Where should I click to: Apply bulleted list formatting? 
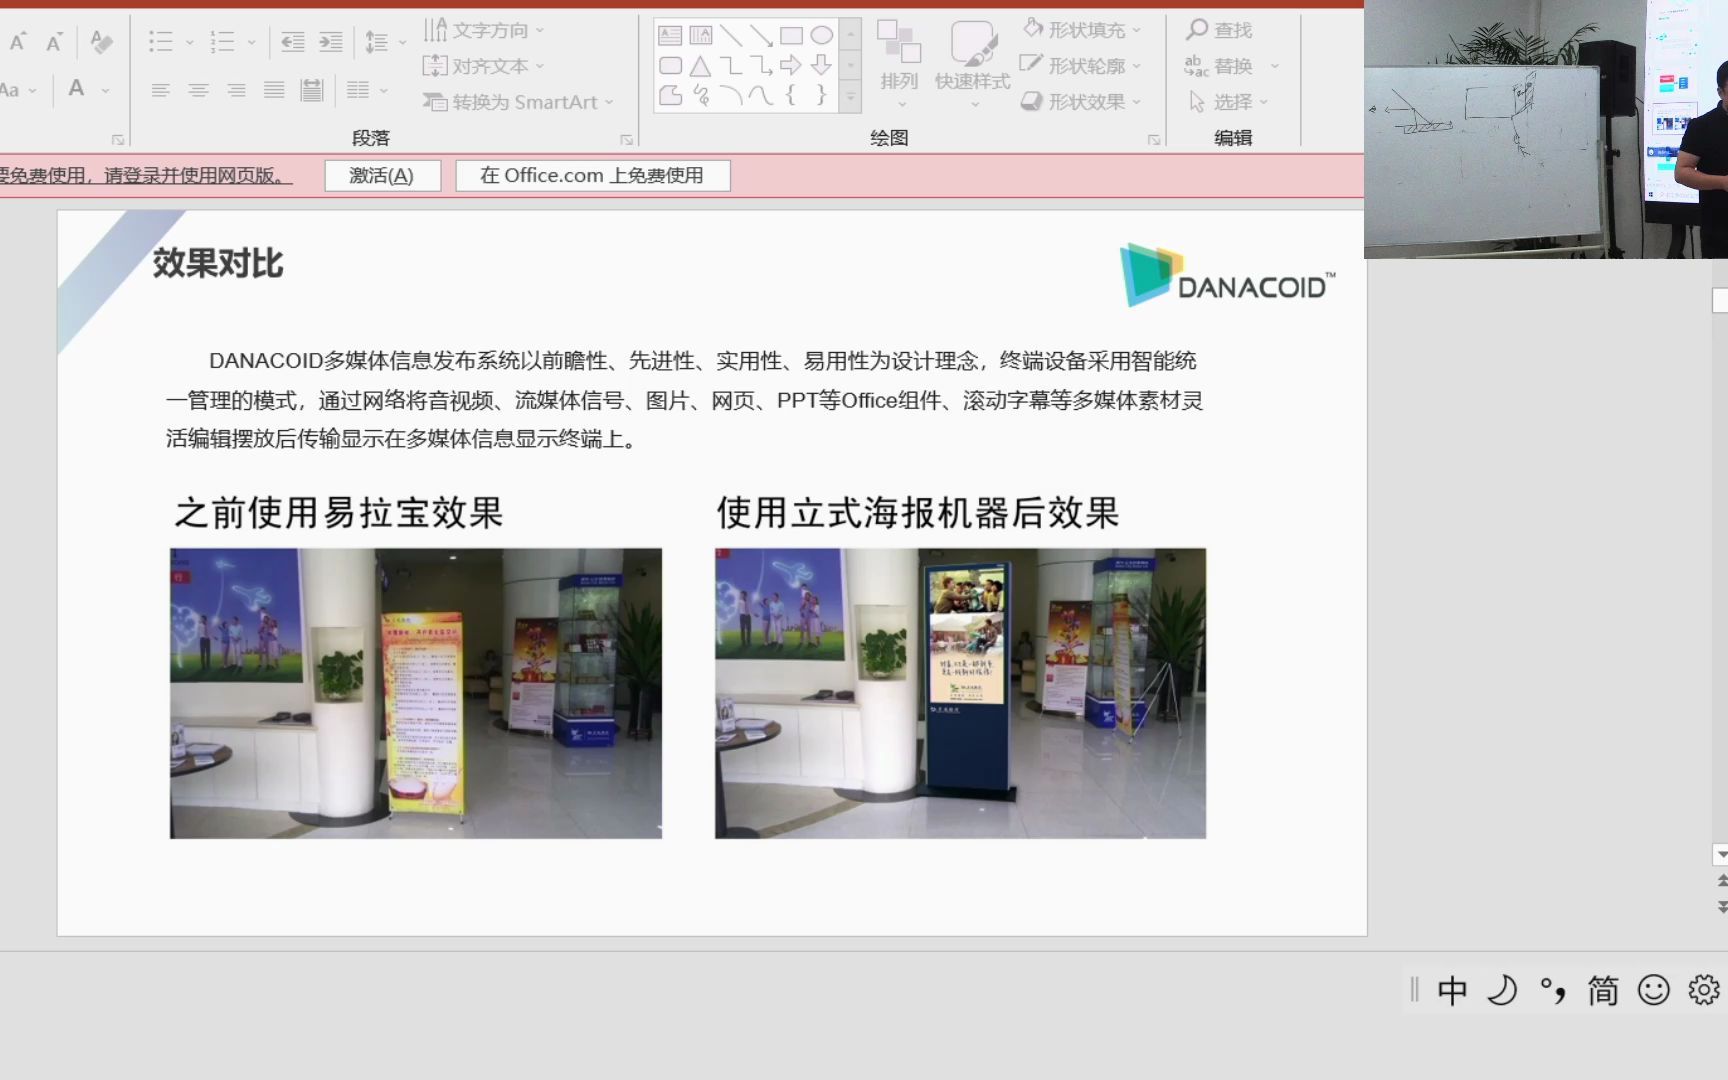(160, 41)
